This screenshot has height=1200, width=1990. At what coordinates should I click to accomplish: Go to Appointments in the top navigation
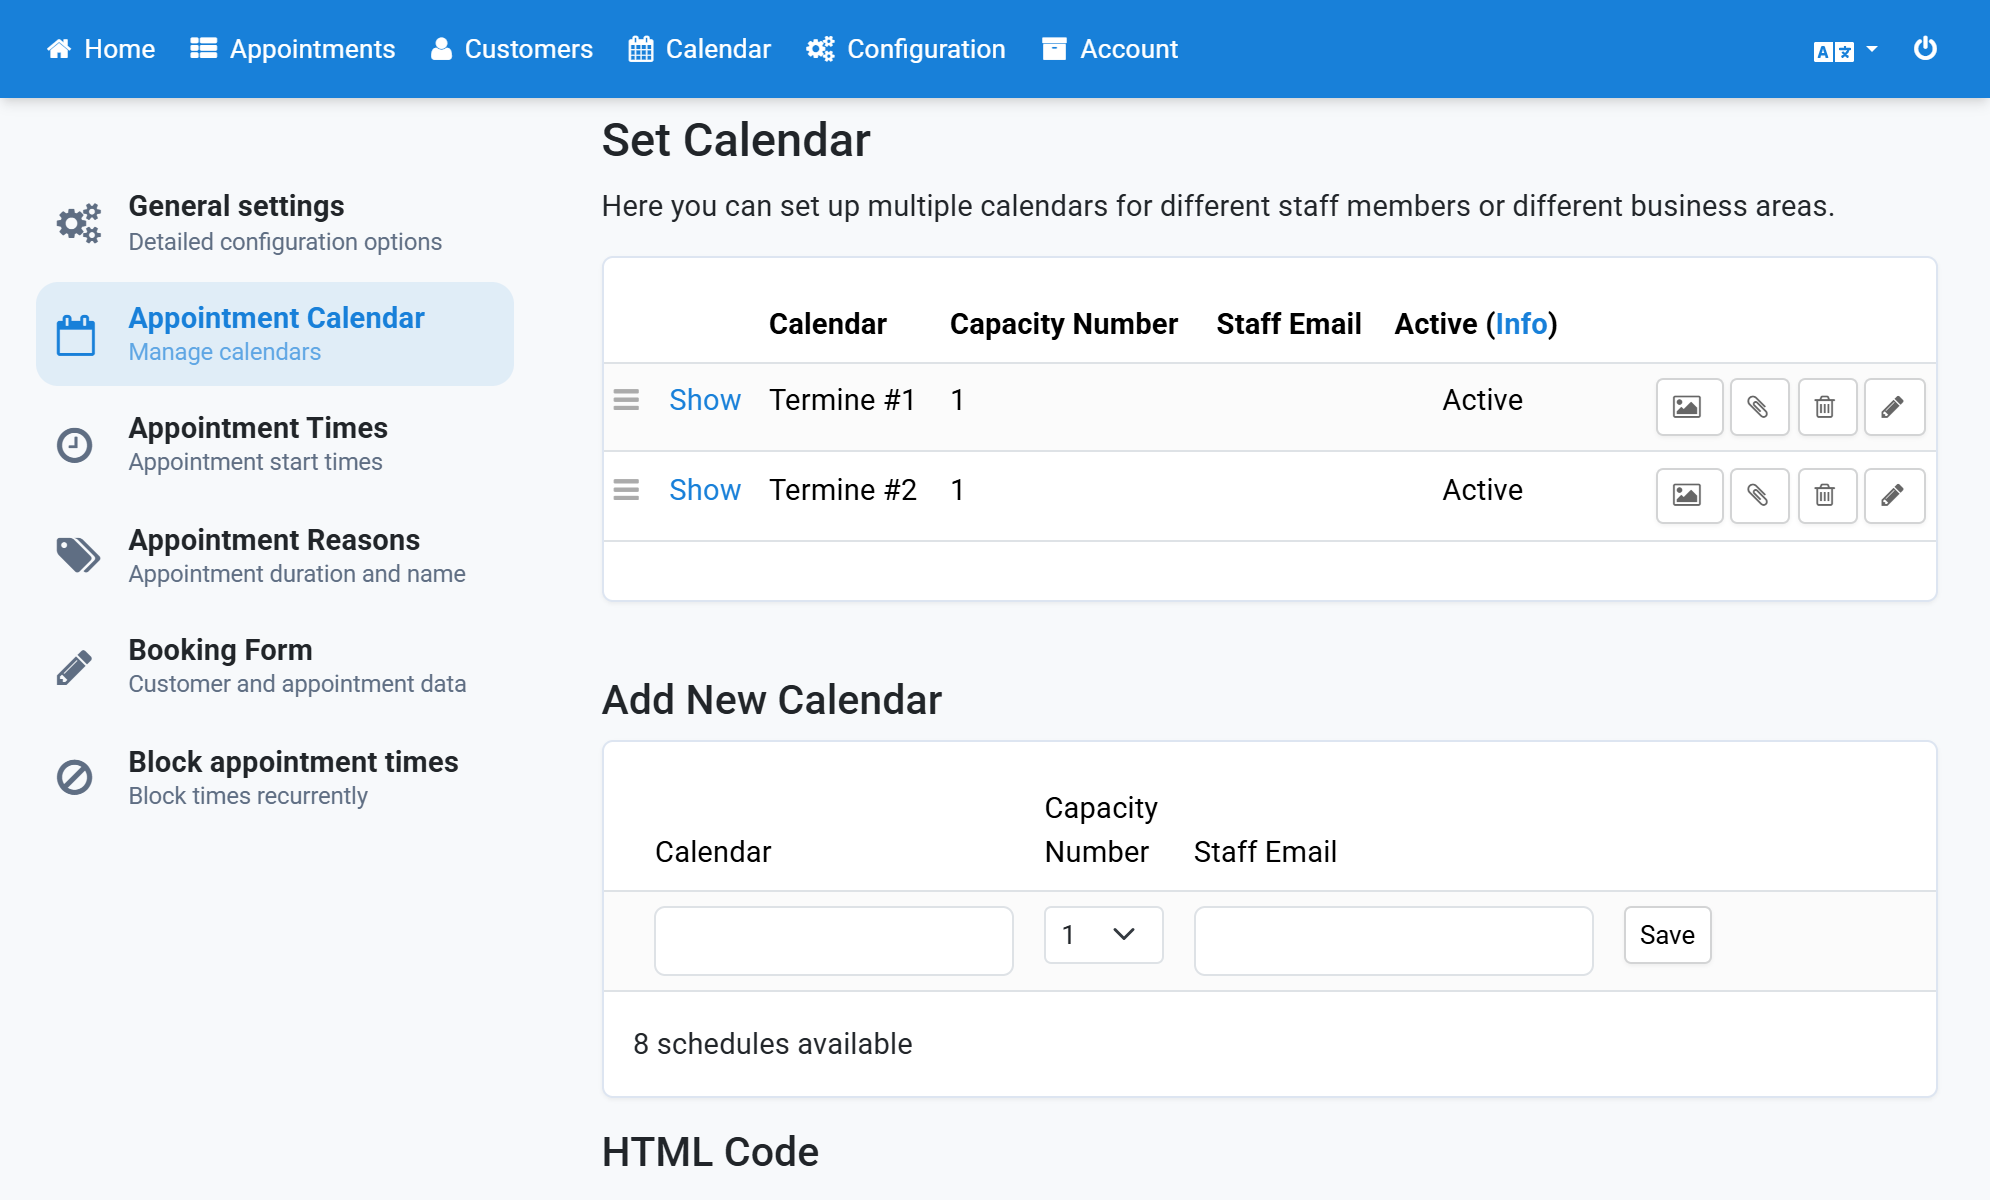coord(293,49)
